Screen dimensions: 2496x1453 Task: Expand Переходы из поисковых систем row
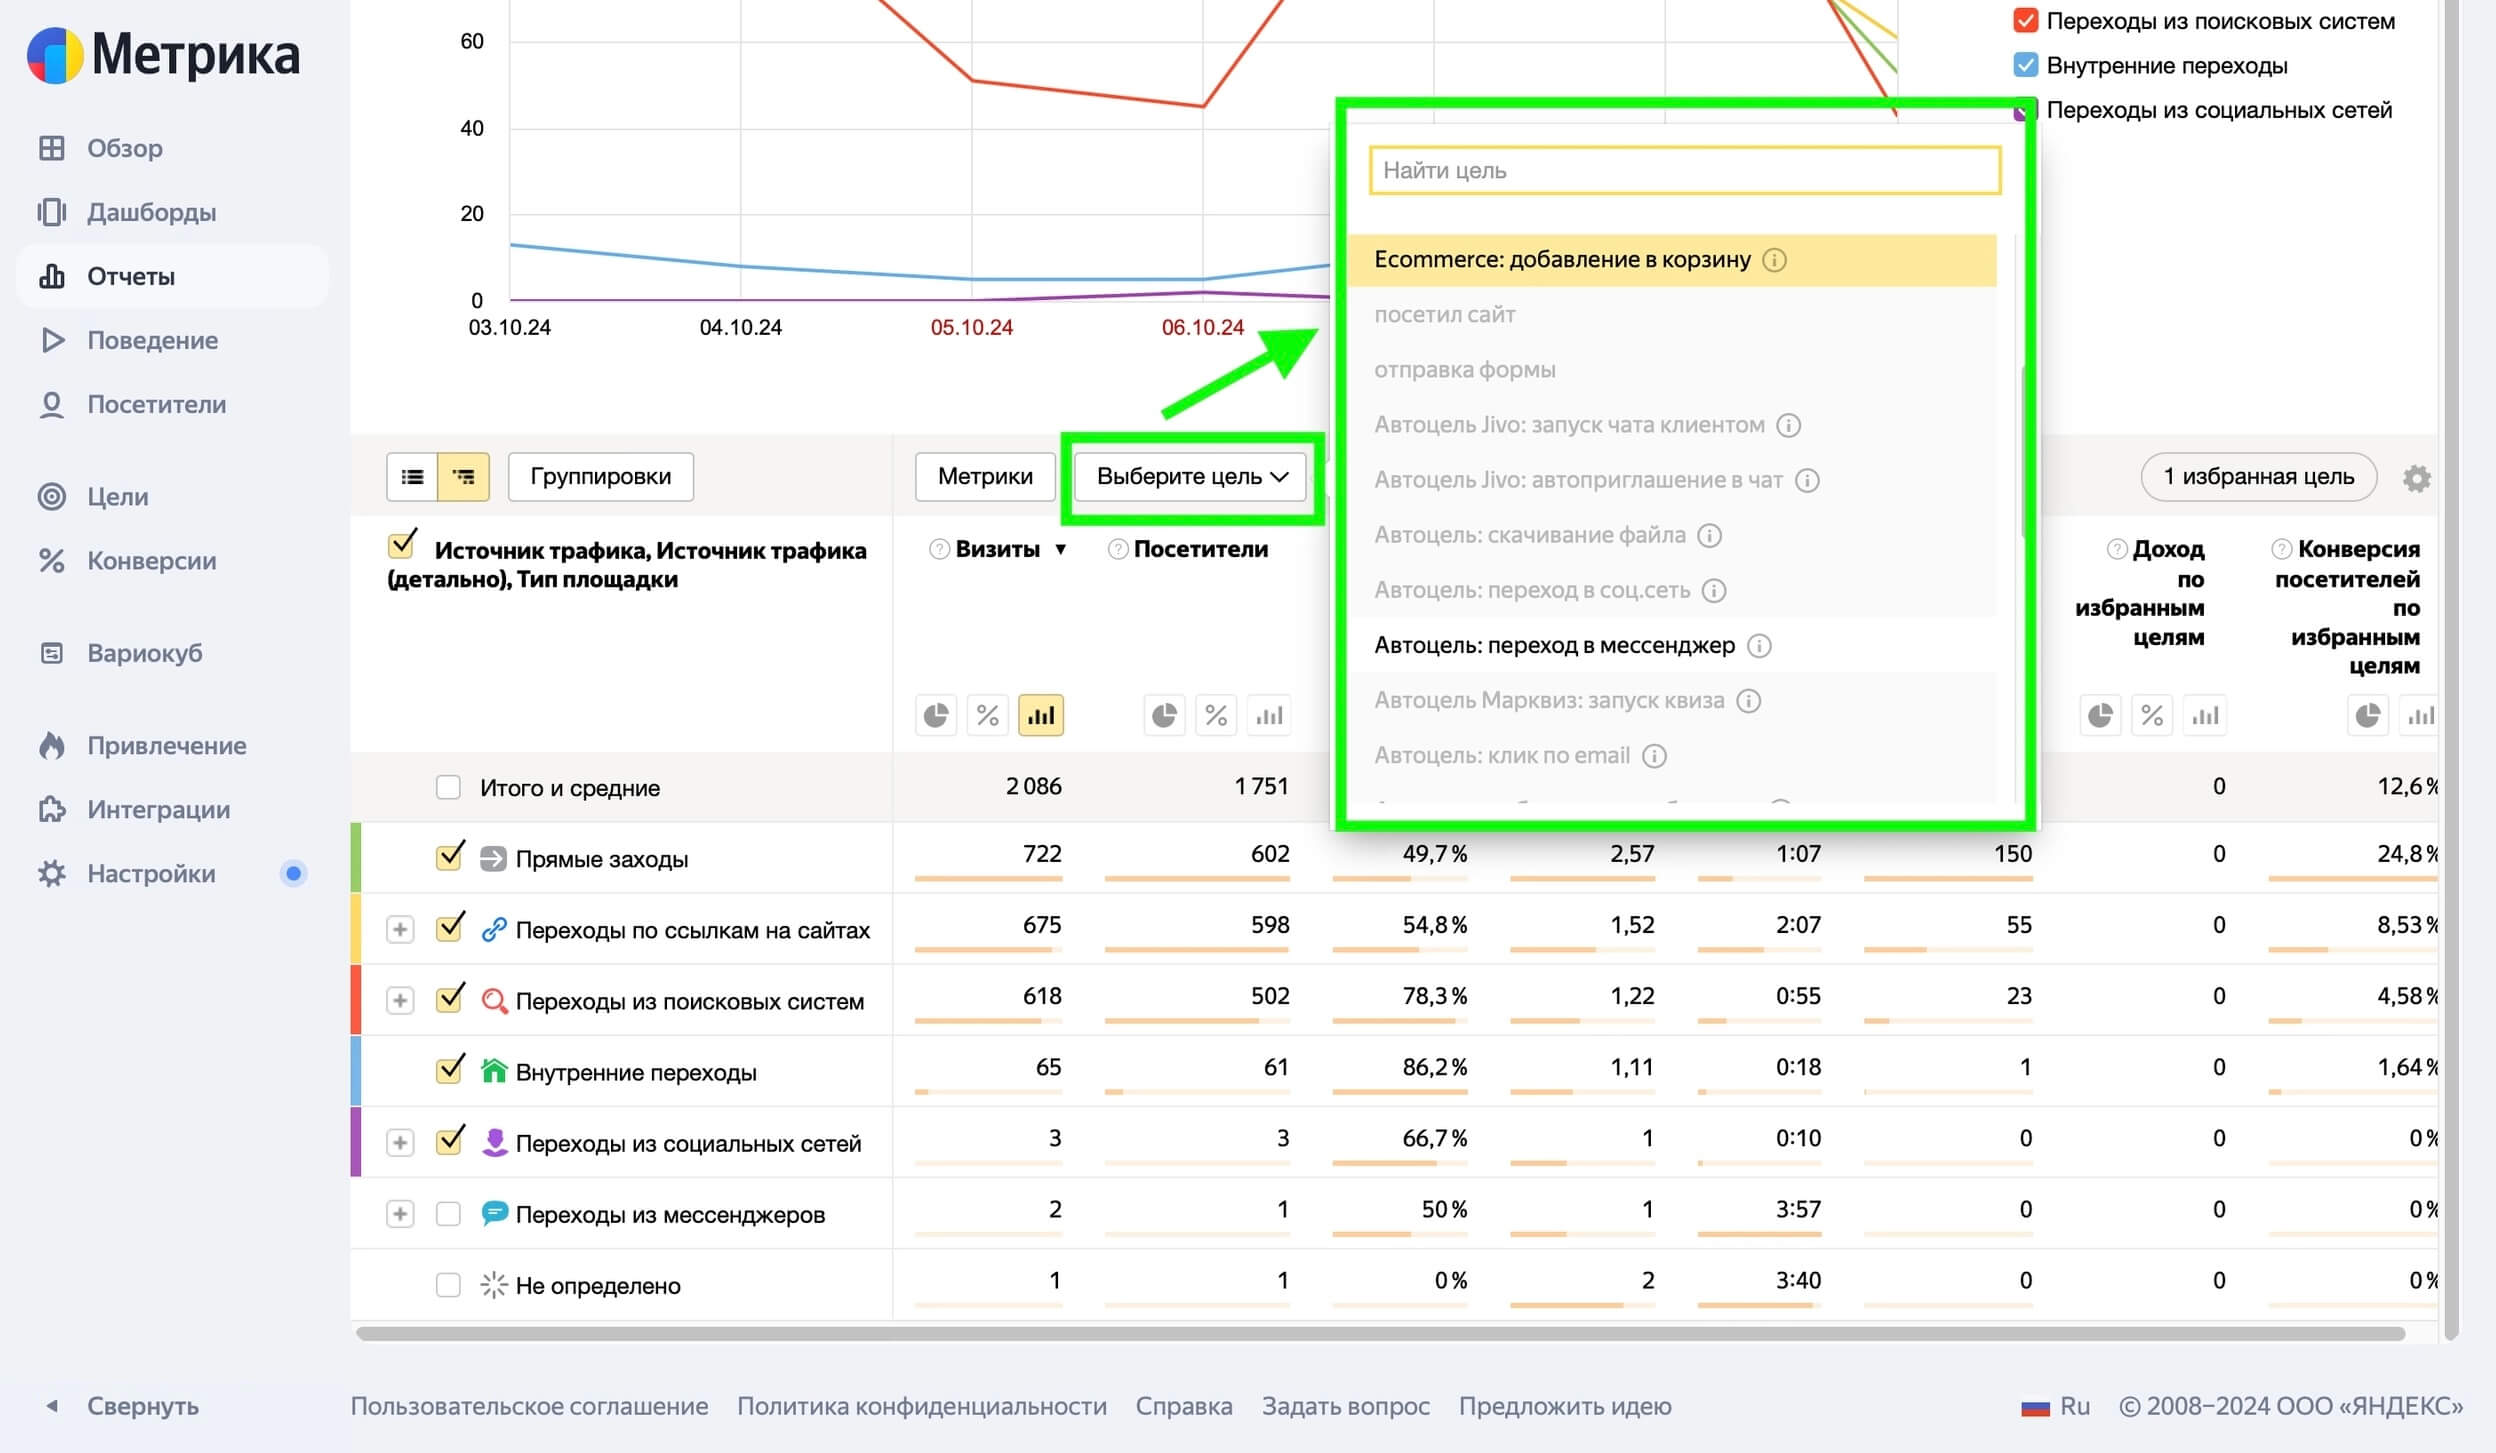point(400,1000)
